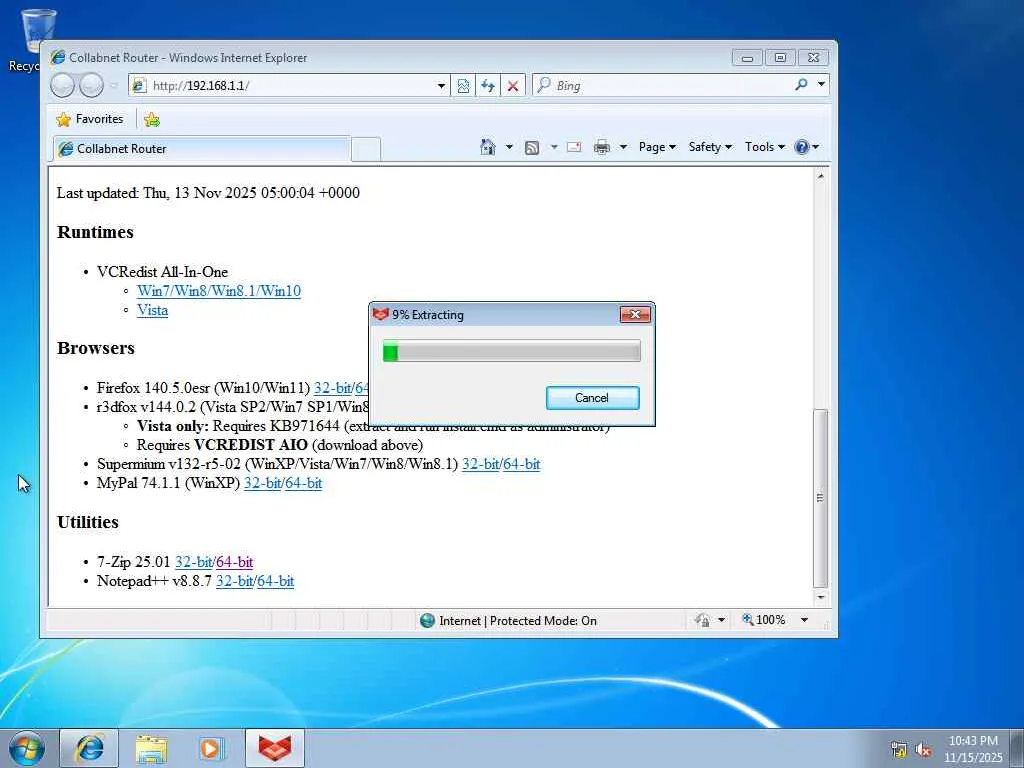Open the Favorites star button

(89, 119)
